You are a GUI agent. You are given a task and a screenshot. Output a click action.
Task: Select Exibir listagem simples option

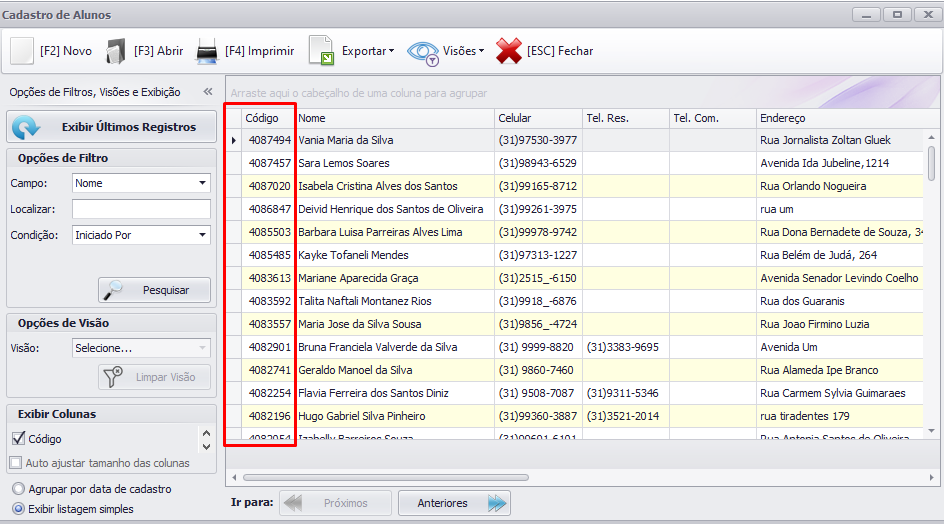point(18,509)
